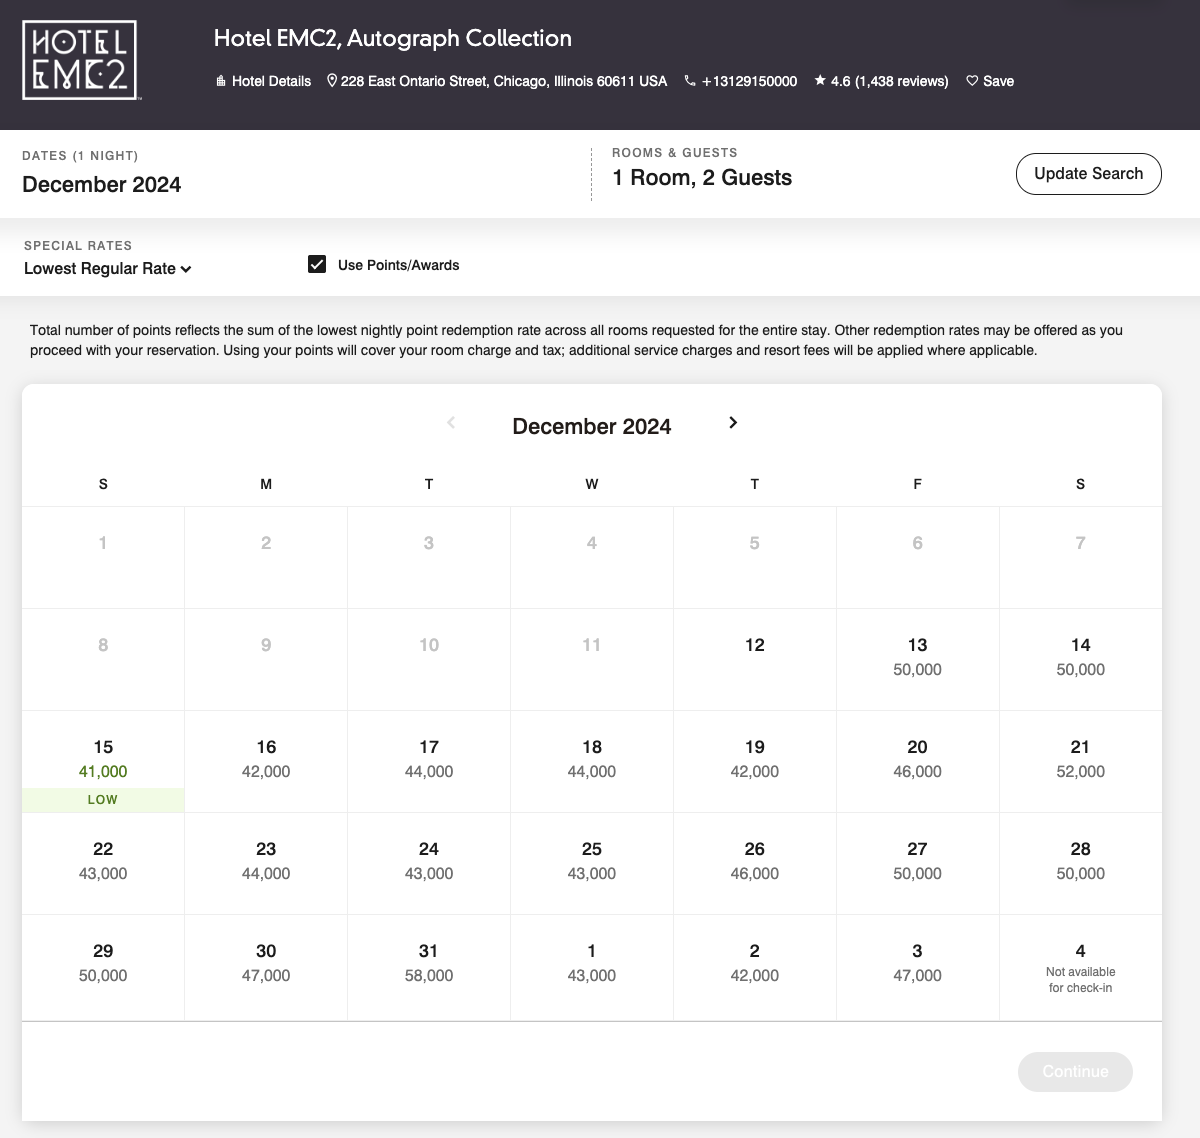
Task: Select December 12 in the calendar
Action: point(755,659)
